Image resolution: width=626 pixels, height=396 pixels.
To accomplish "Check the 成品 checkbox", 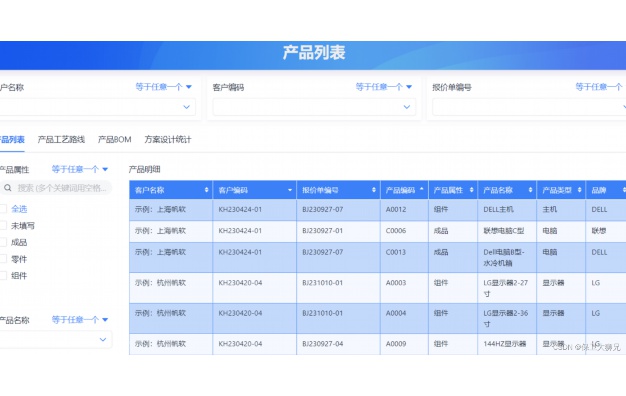I will (x=3, y=242).
